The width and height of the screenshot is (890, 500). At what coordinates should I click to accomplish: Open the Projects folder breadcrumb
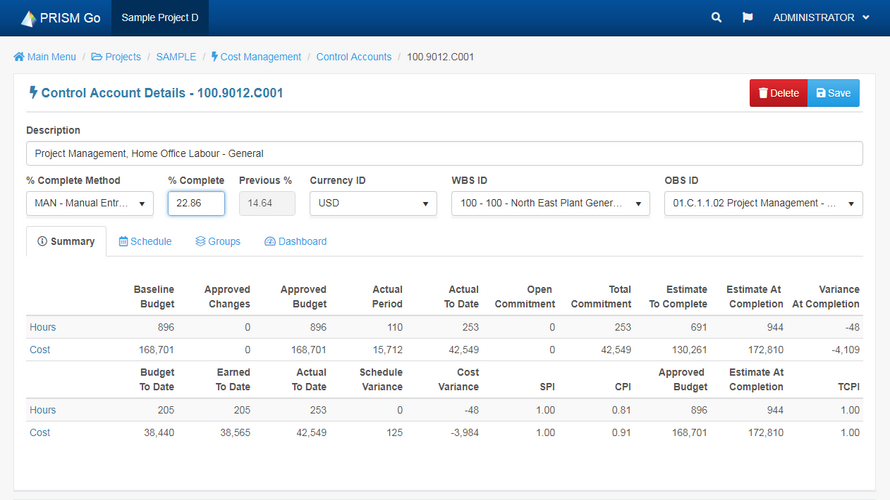pyautogui.click(x=116, y=57)
